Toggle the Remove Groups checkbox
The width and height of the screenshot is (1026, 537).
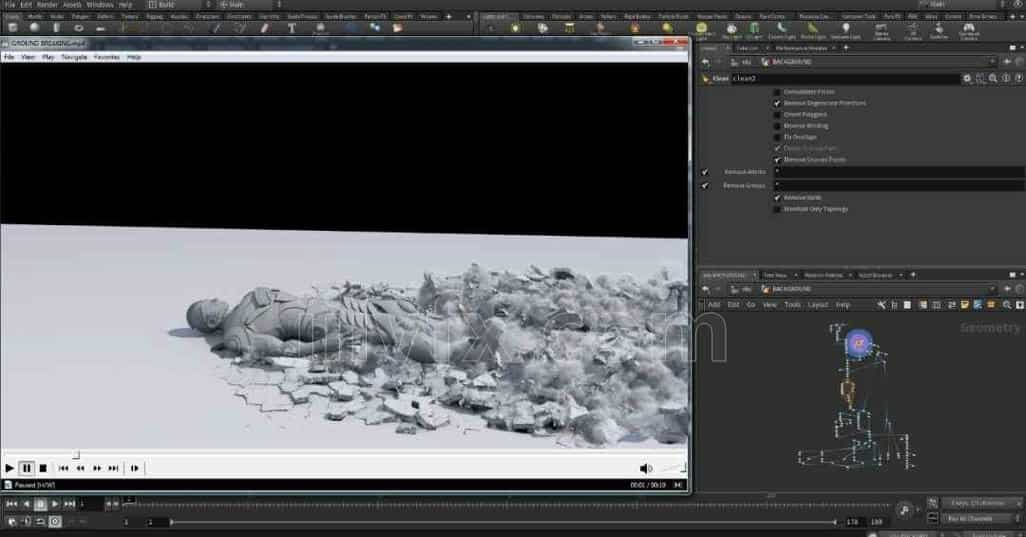[x=705, y=186]
